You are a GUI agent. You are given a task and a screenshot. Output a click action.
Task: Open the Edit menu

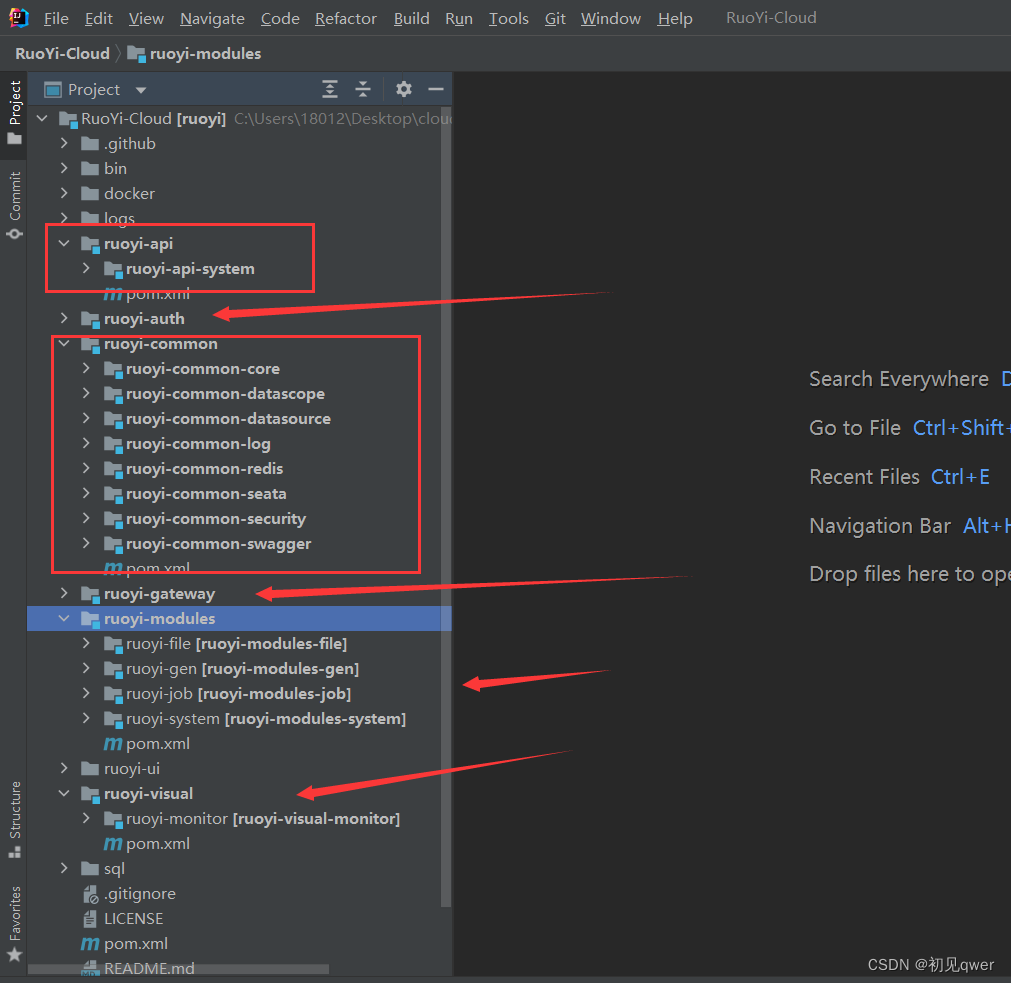99,19
